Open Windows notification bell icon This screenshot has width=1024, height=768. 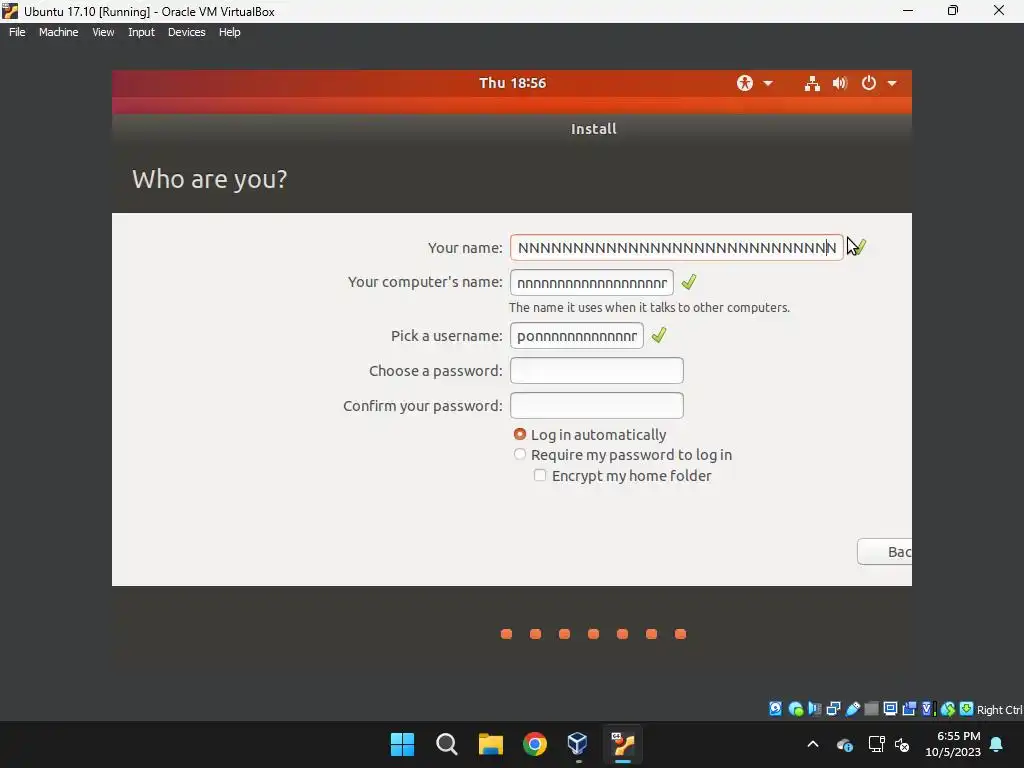pos(997,744)
